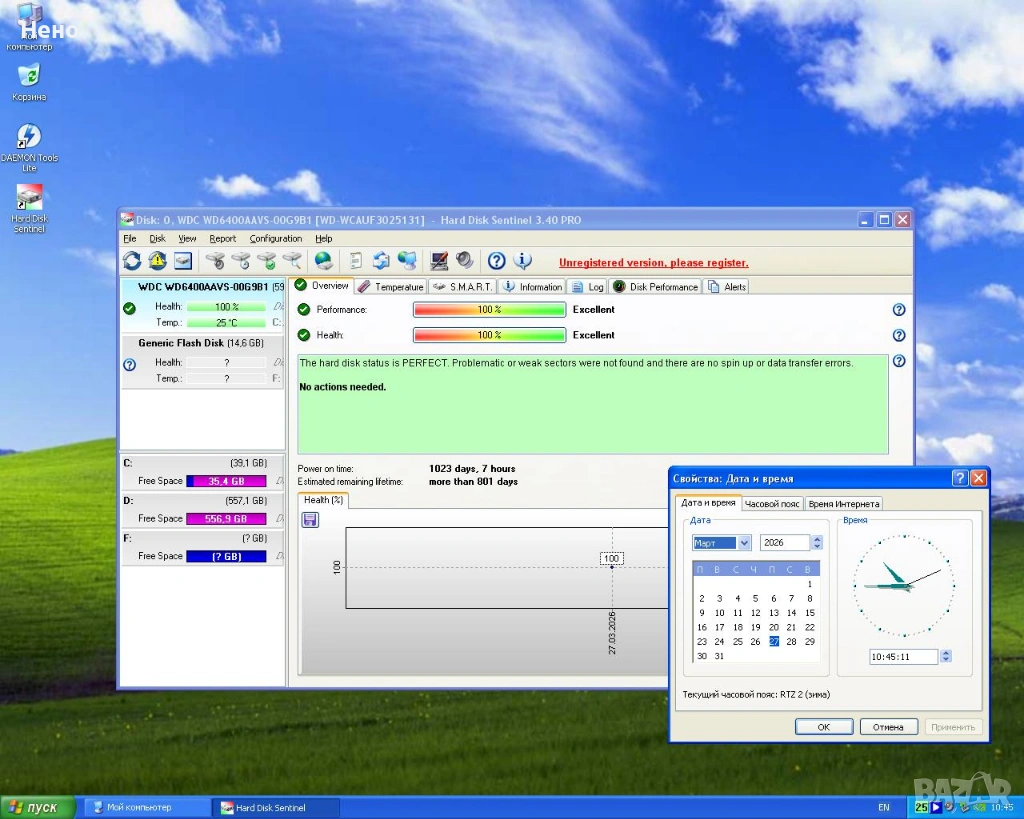Click the blue info icon in the toolbar

[522, 261]
